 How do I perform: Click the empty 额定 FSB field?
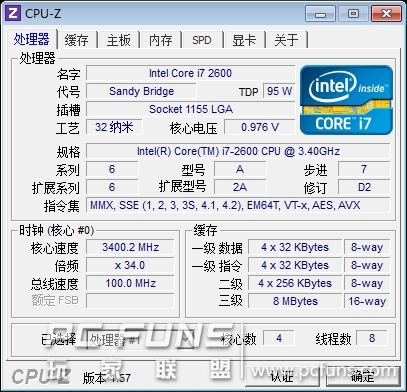(130, 301)
